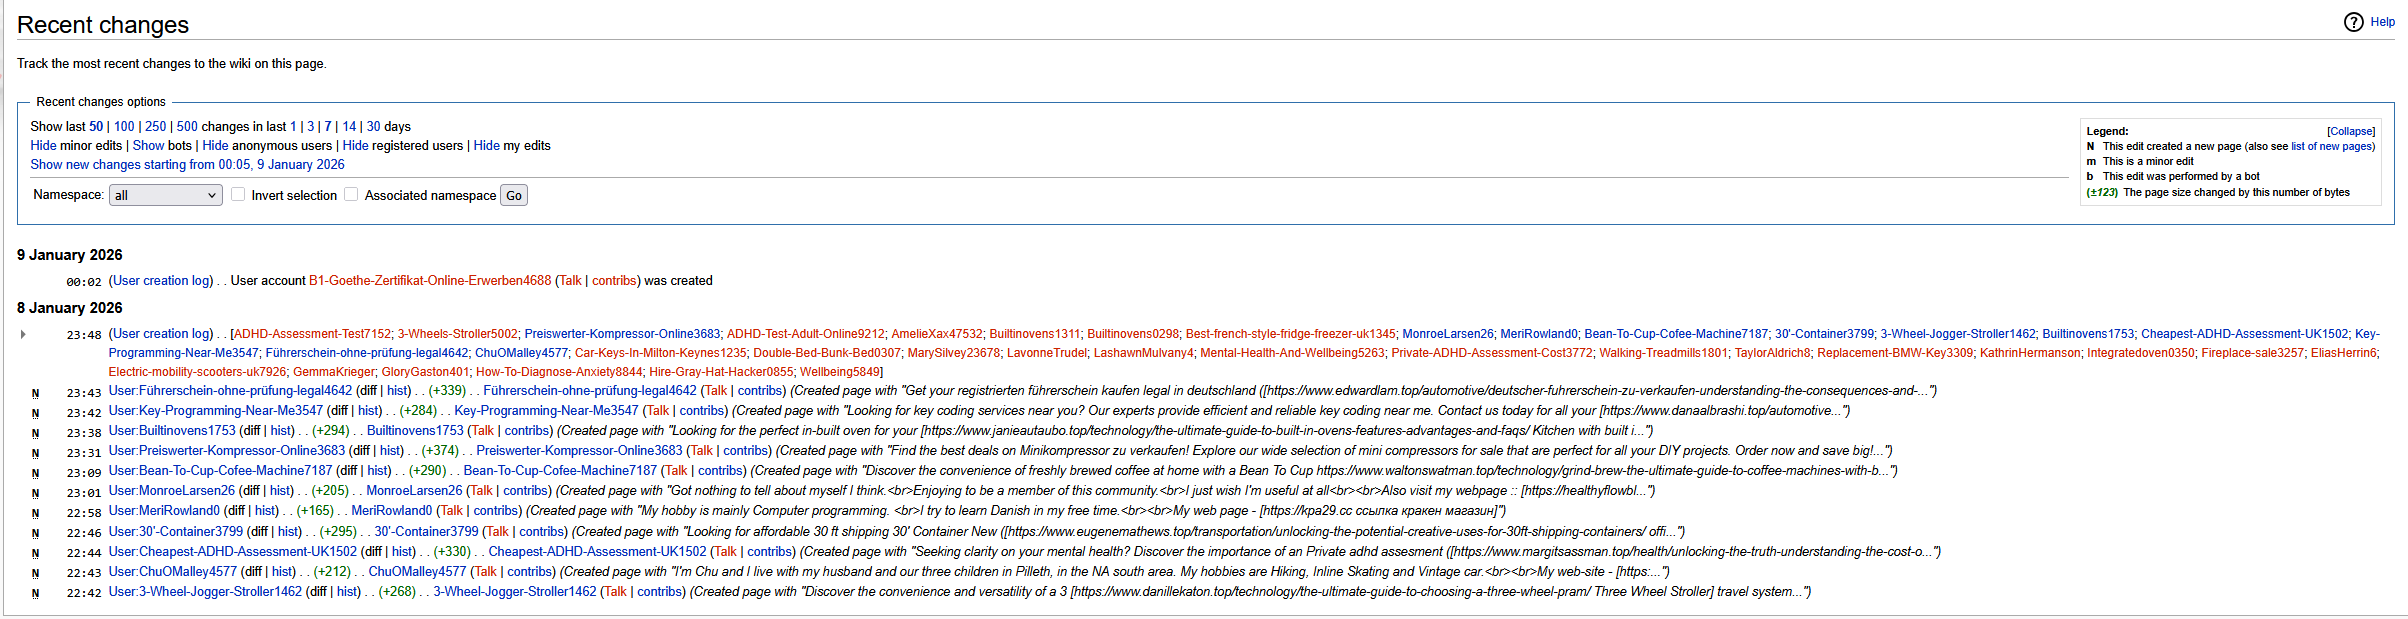Open B1-Goethe-Zertifikat-Online-Erwerben4688 user page

click(430, 281)
